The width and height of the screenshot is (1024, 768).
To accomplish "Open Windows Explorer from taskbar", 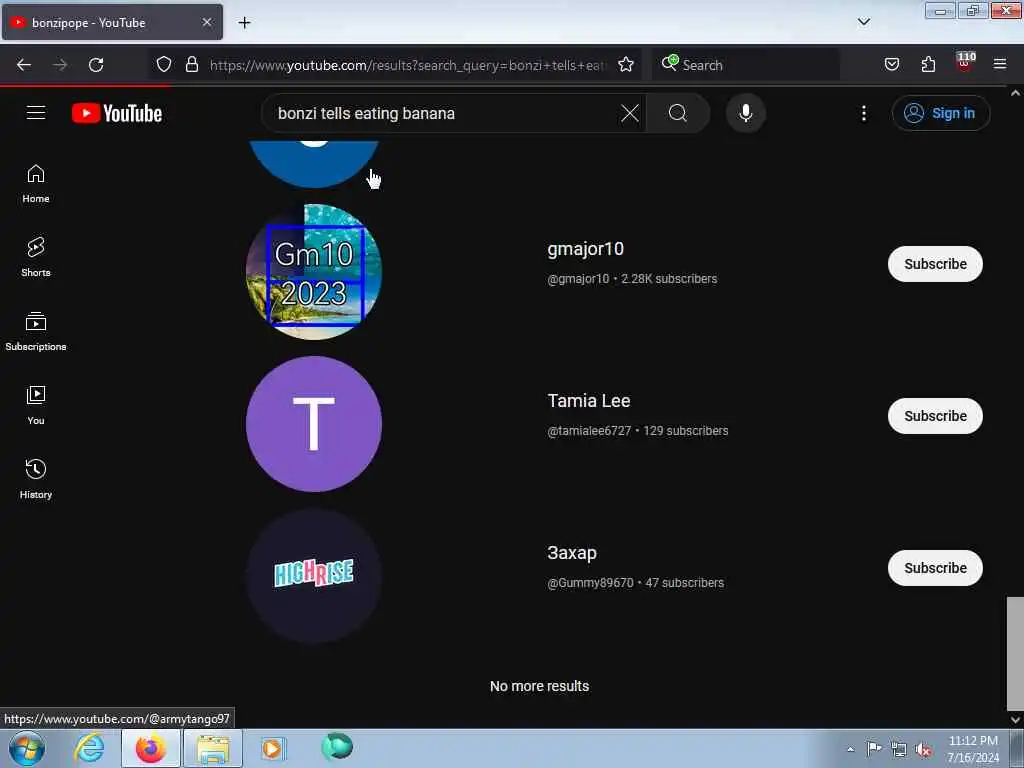I will (213, 748).
